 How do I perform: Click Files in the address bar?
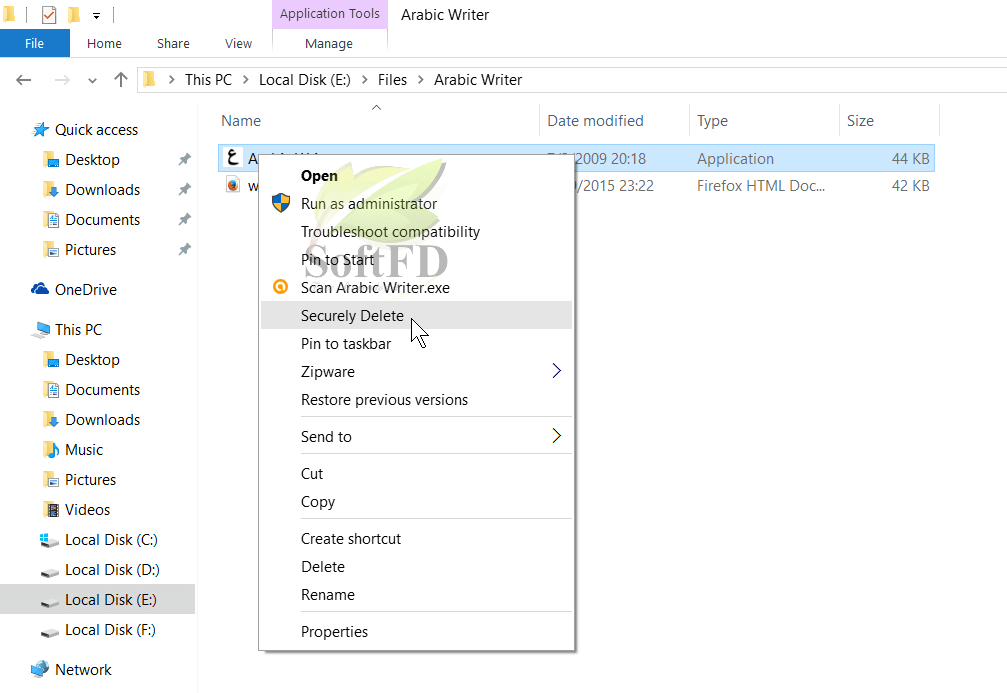click(x=392, y=80)
